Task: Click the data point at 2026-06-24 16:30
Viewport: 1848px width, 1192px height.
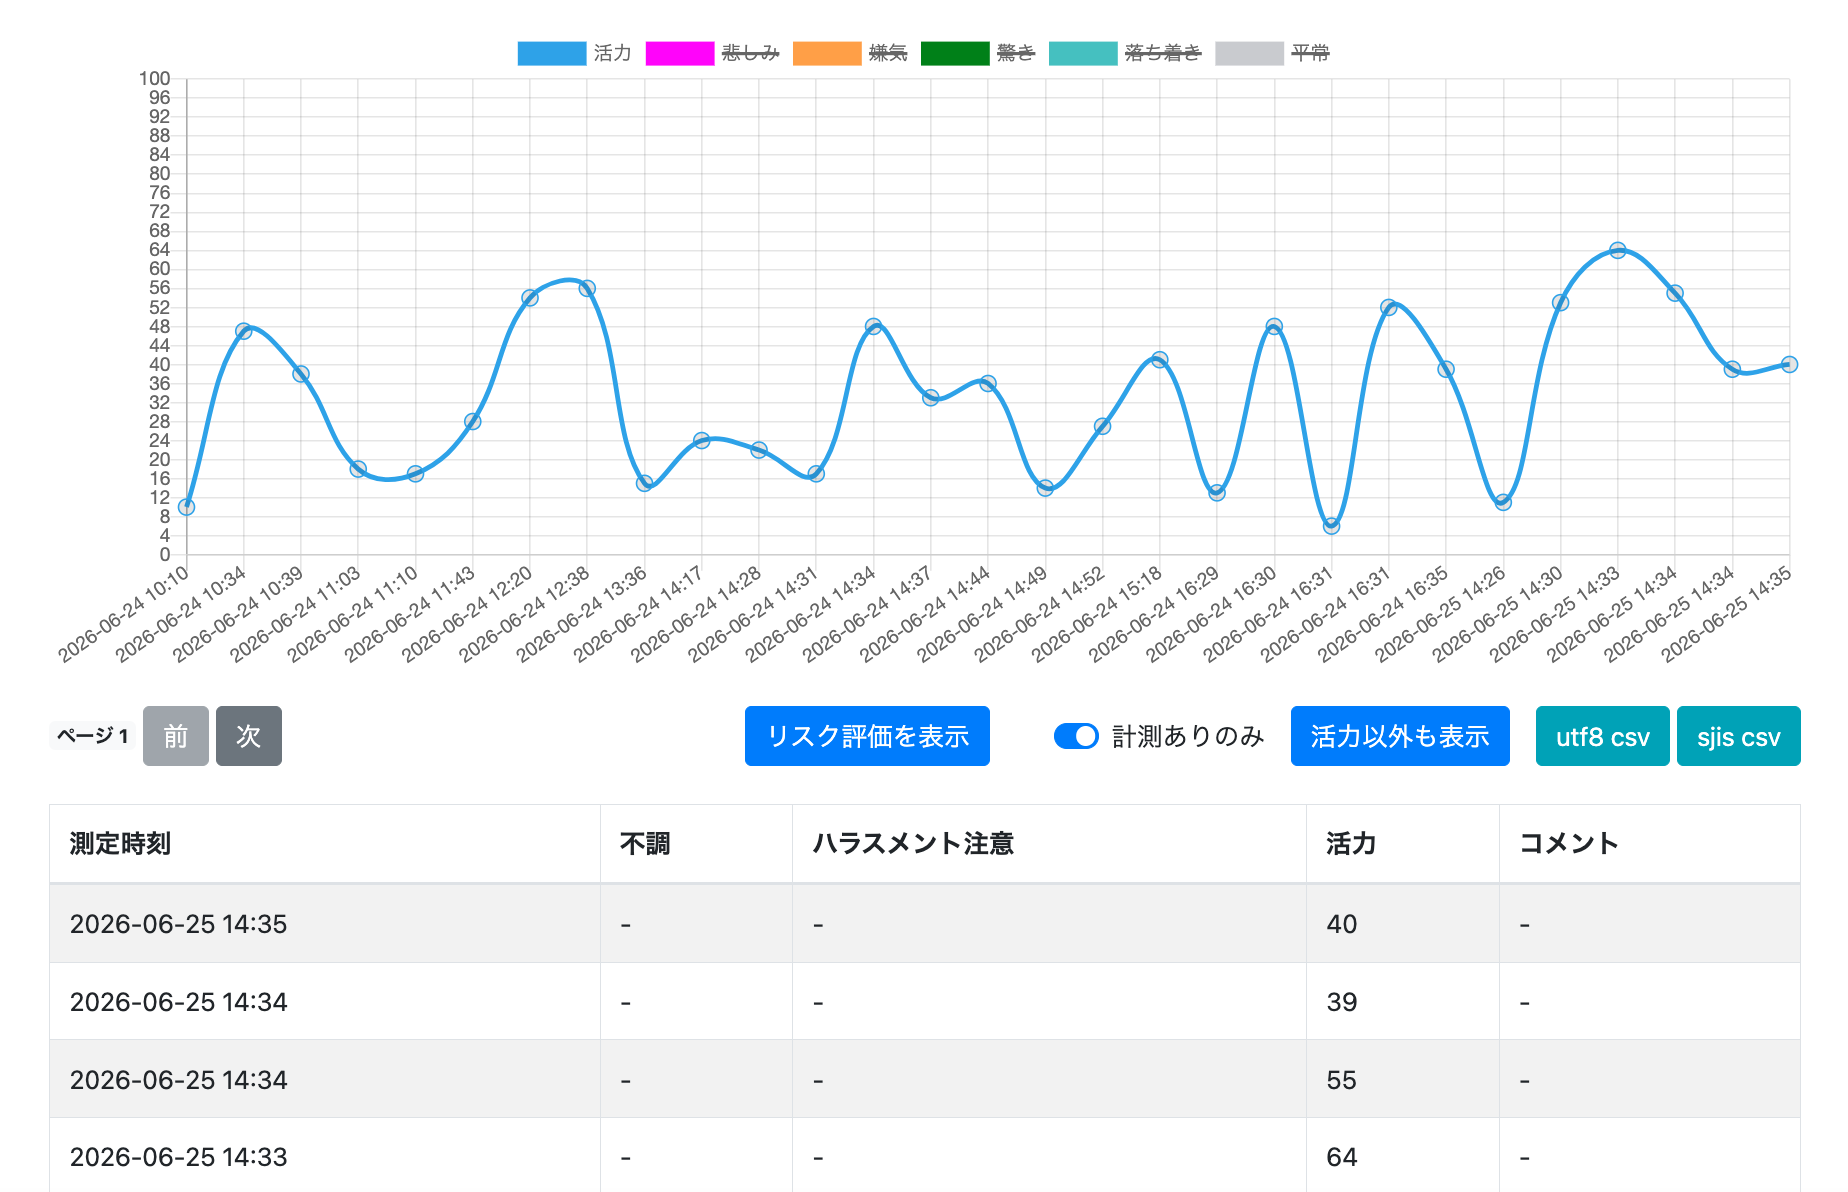Action: [x=1274, y=326]
